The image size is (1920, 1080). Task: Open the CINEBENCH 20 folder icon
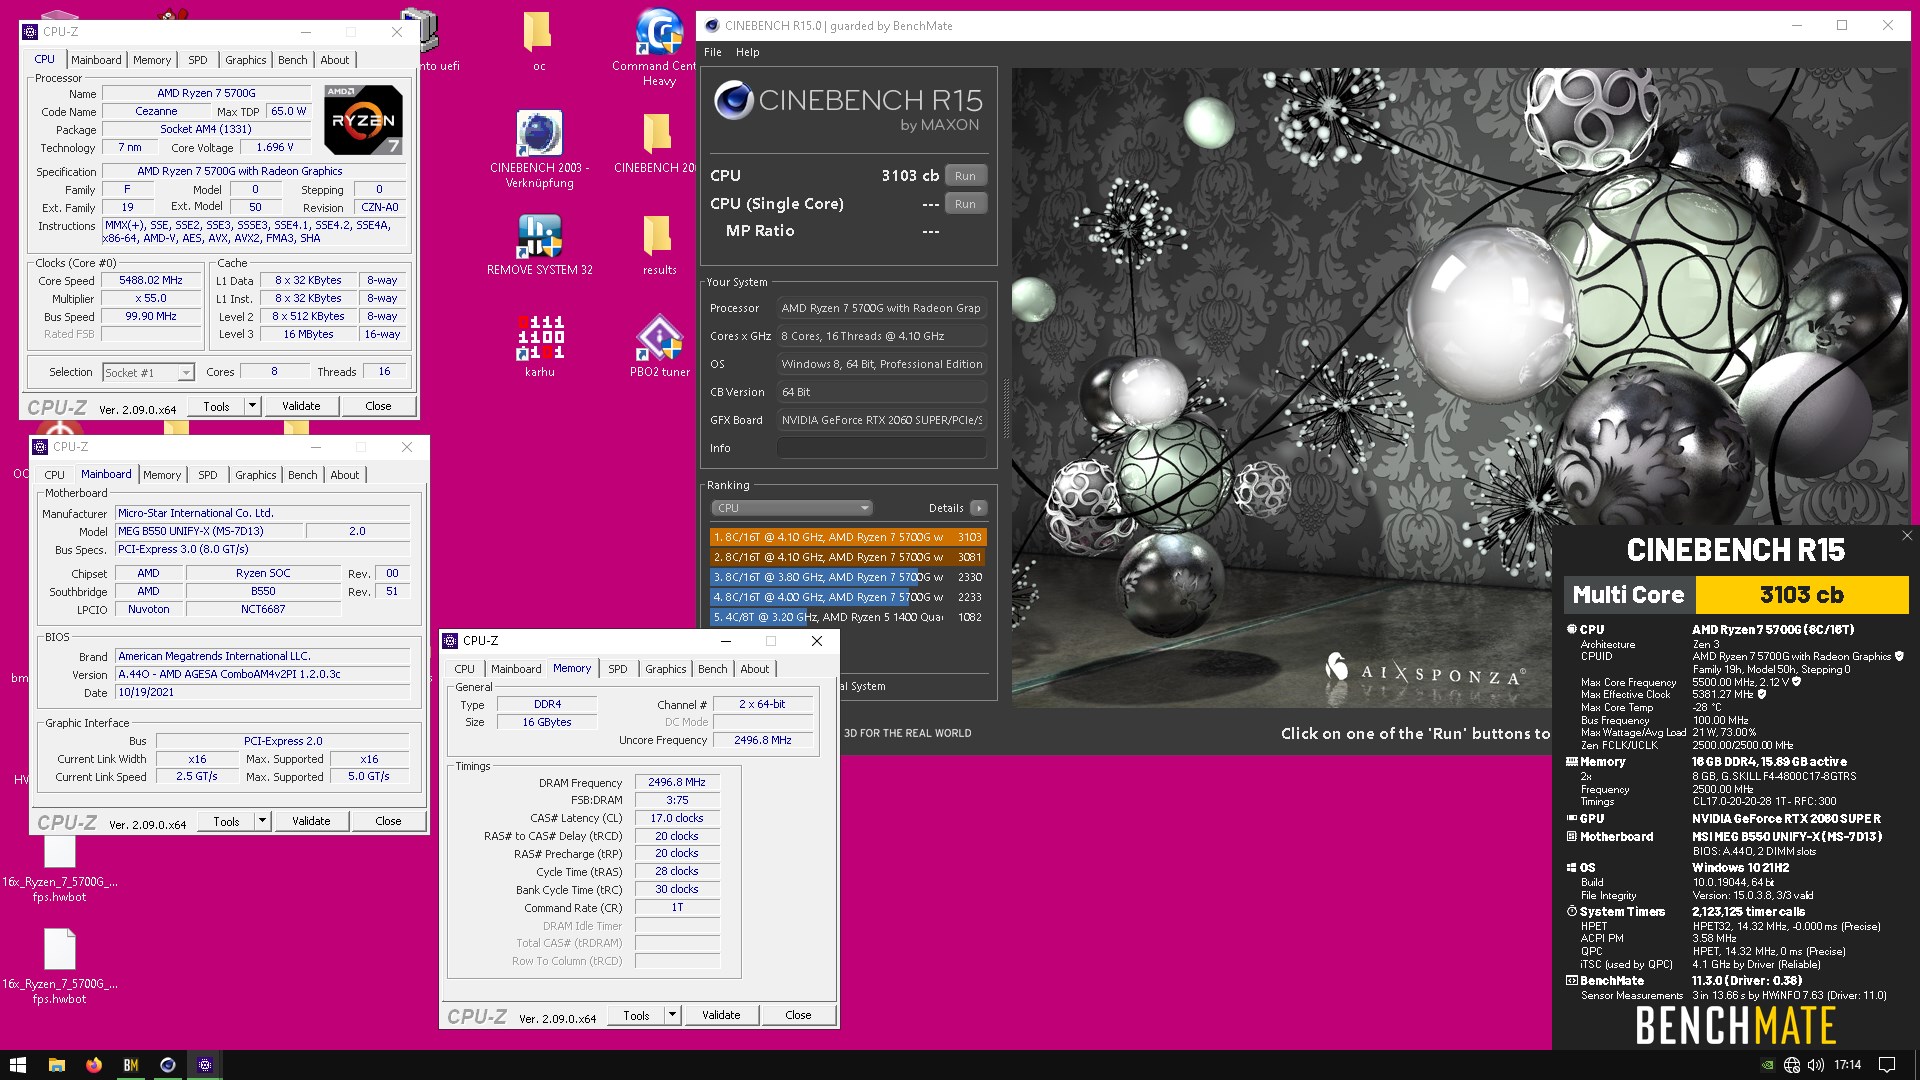pyautogui.click(x=655, y=143)
